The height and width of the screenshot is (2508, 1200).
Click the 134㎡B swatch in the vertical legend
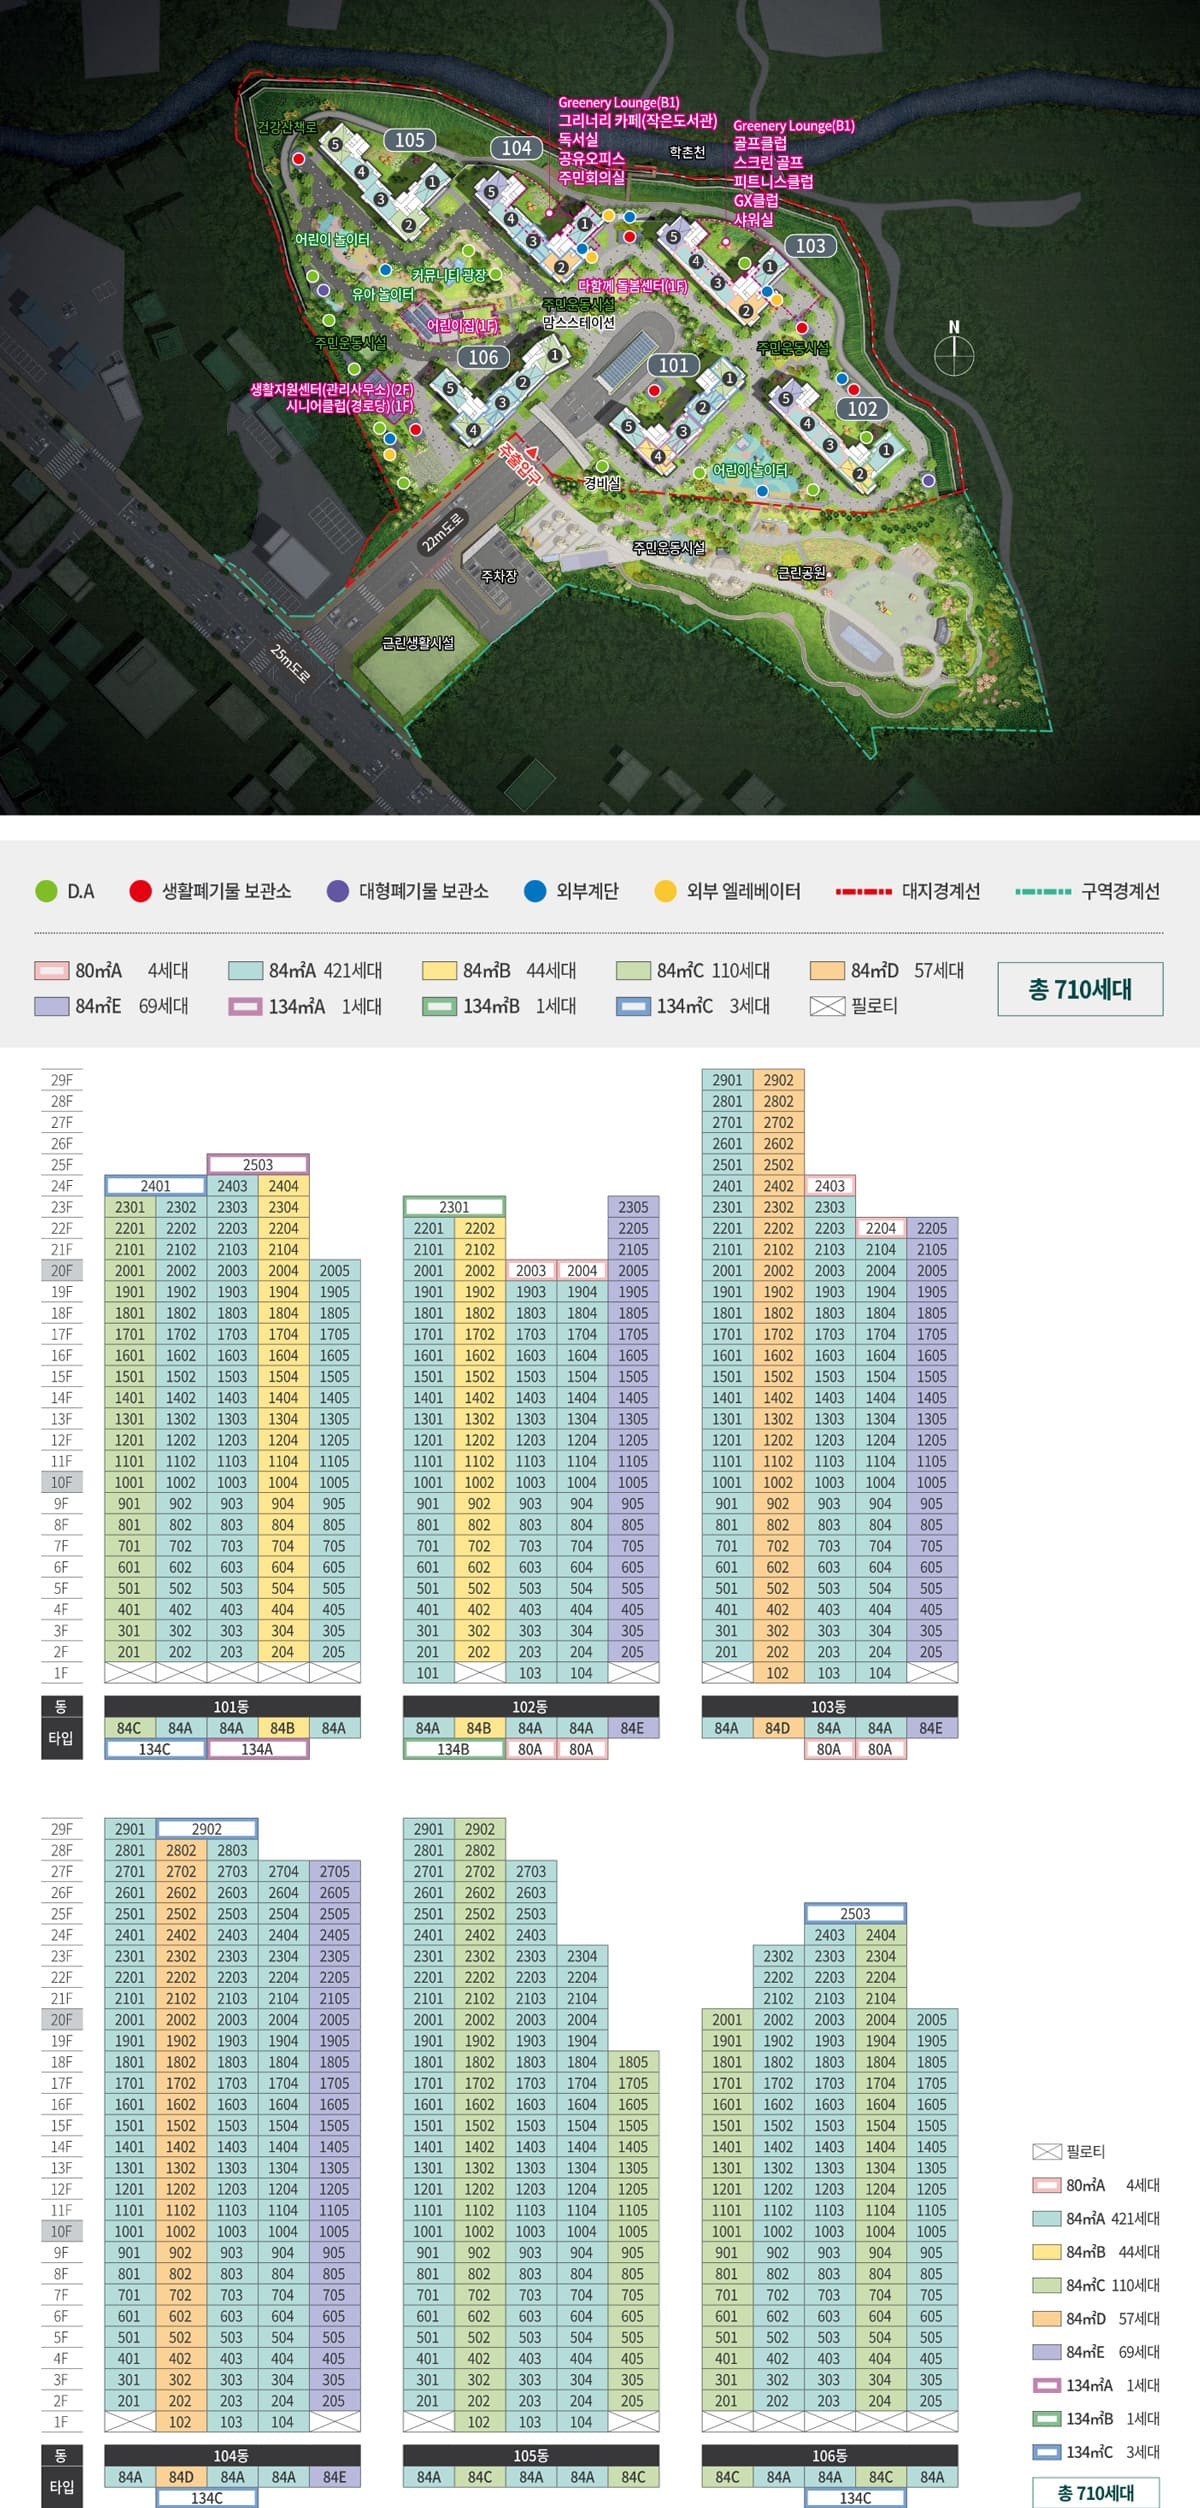pyautogui.click(x=1046, y=2418)
